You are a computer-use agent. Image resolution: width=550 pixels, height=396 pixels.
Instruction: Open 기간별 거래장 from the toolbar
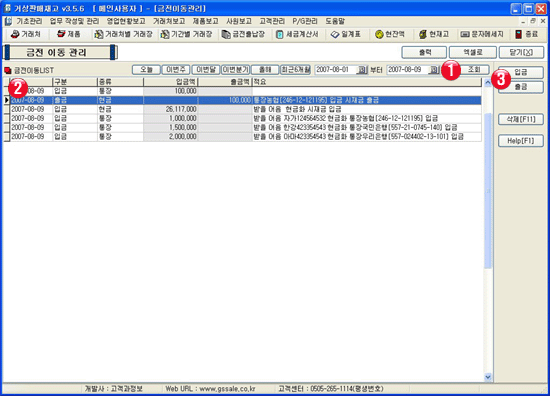click(186, 34)
